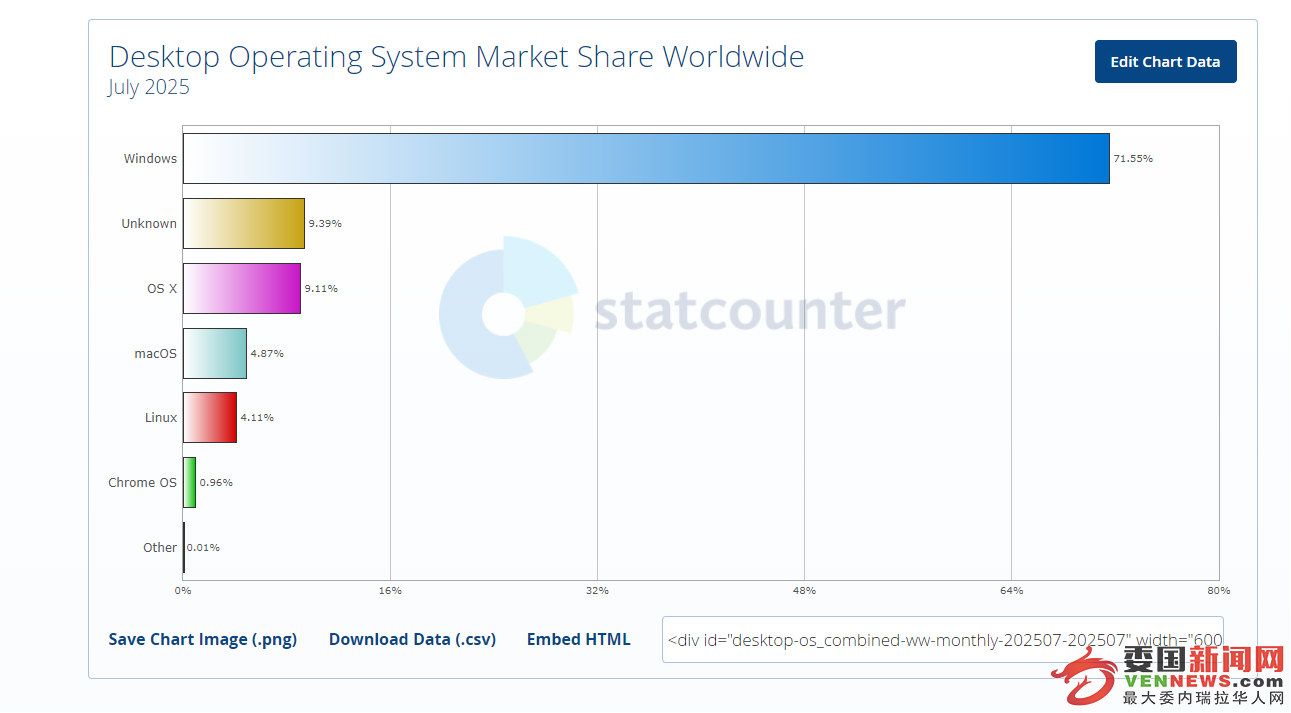Click the Unknown bar in the chart
1291x713 pixels.
[x=244, y=223]
